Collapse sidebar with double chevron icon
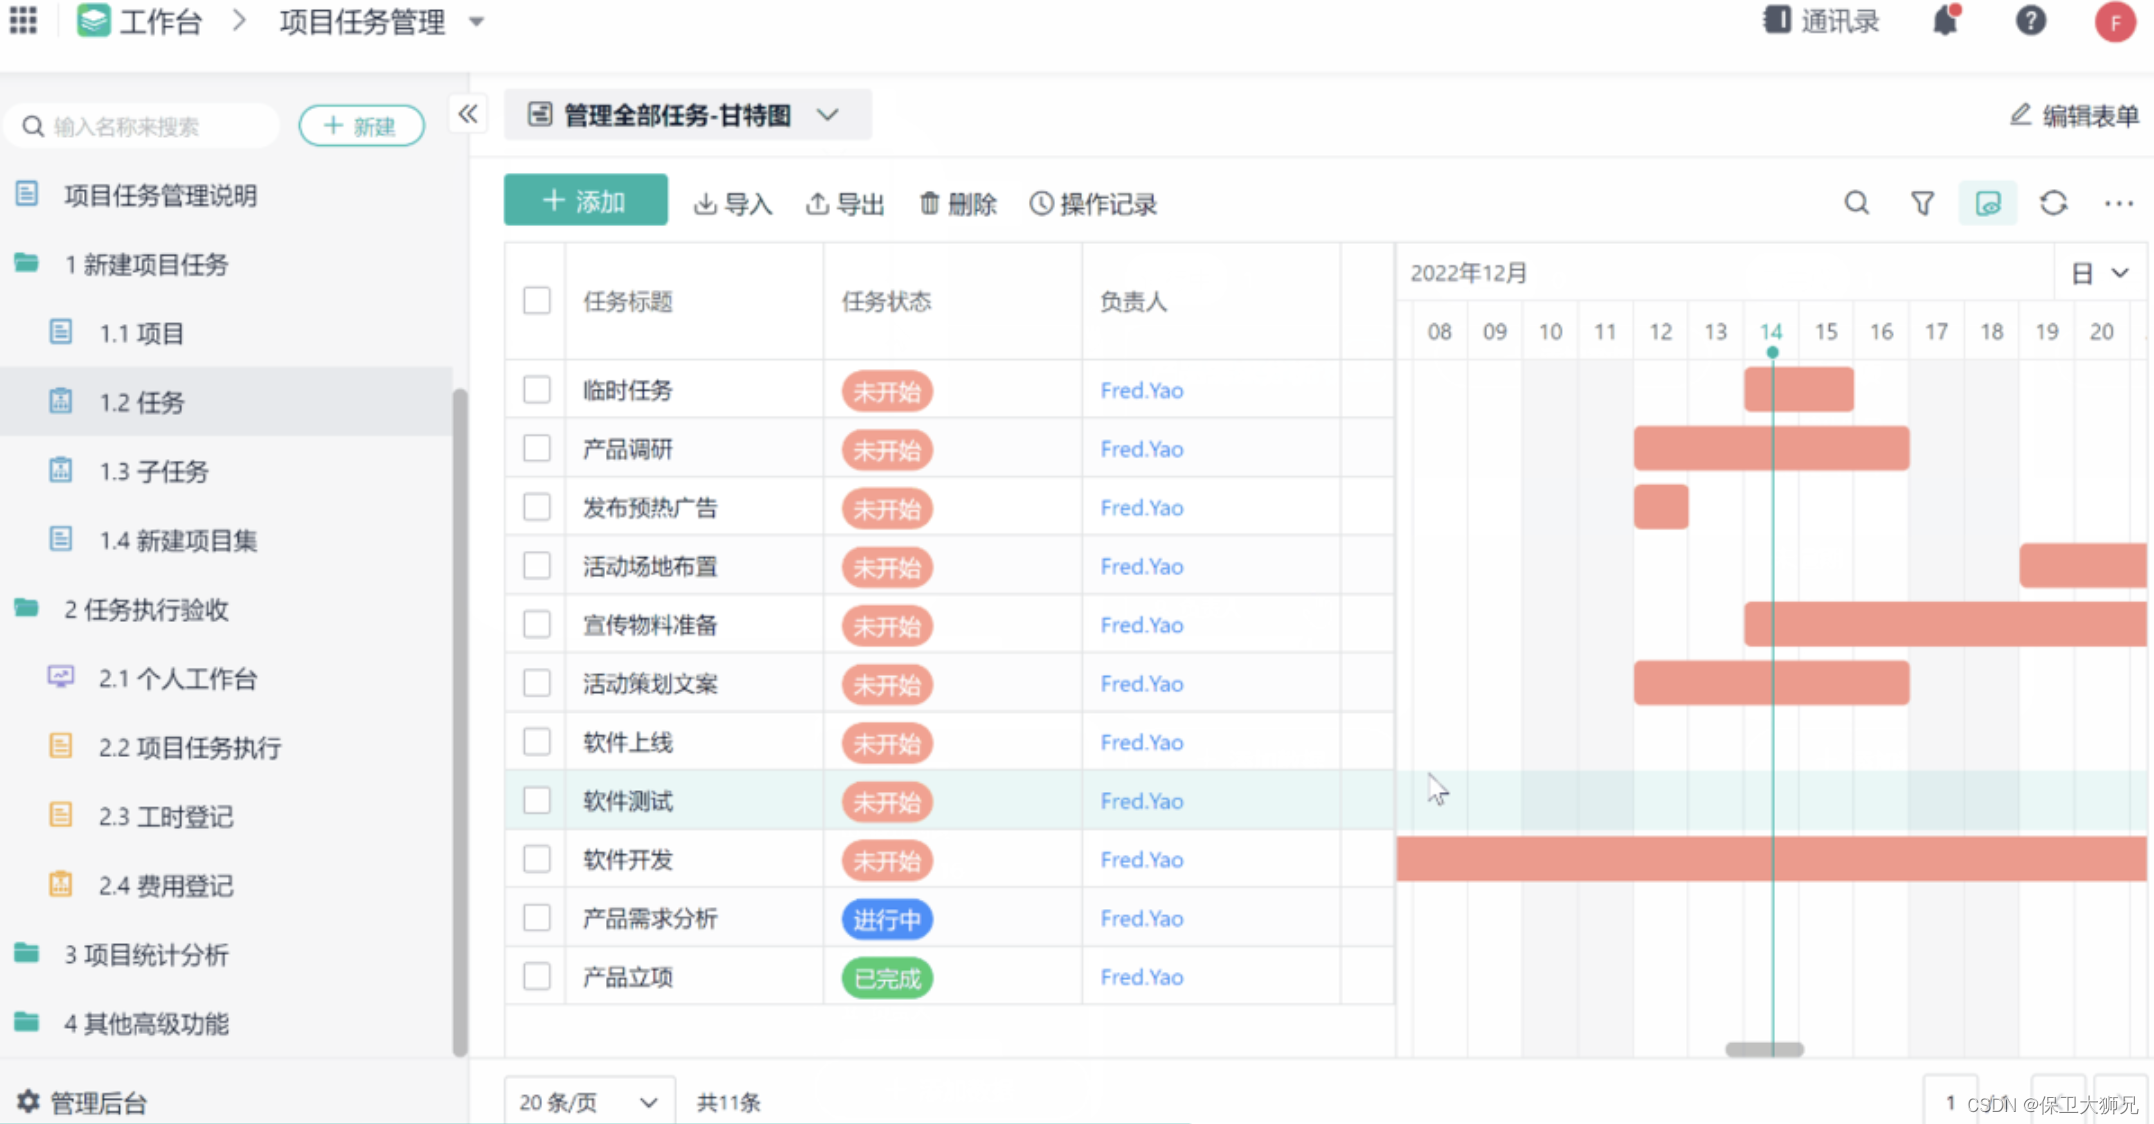Viewport: 2154px width, 1124px height. tap(467, 114)
